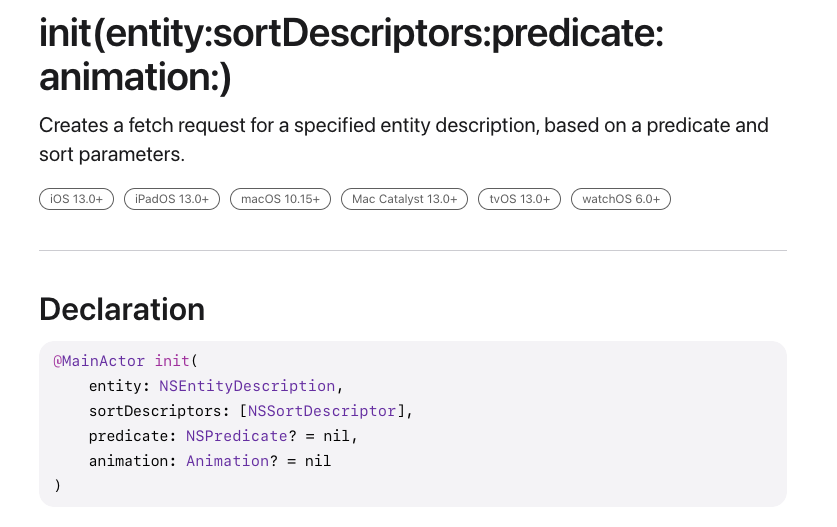This screenshot has width=837, height=527.
Task: Click the watchOS 6.0+ availability badge
Action: [621, 199]
